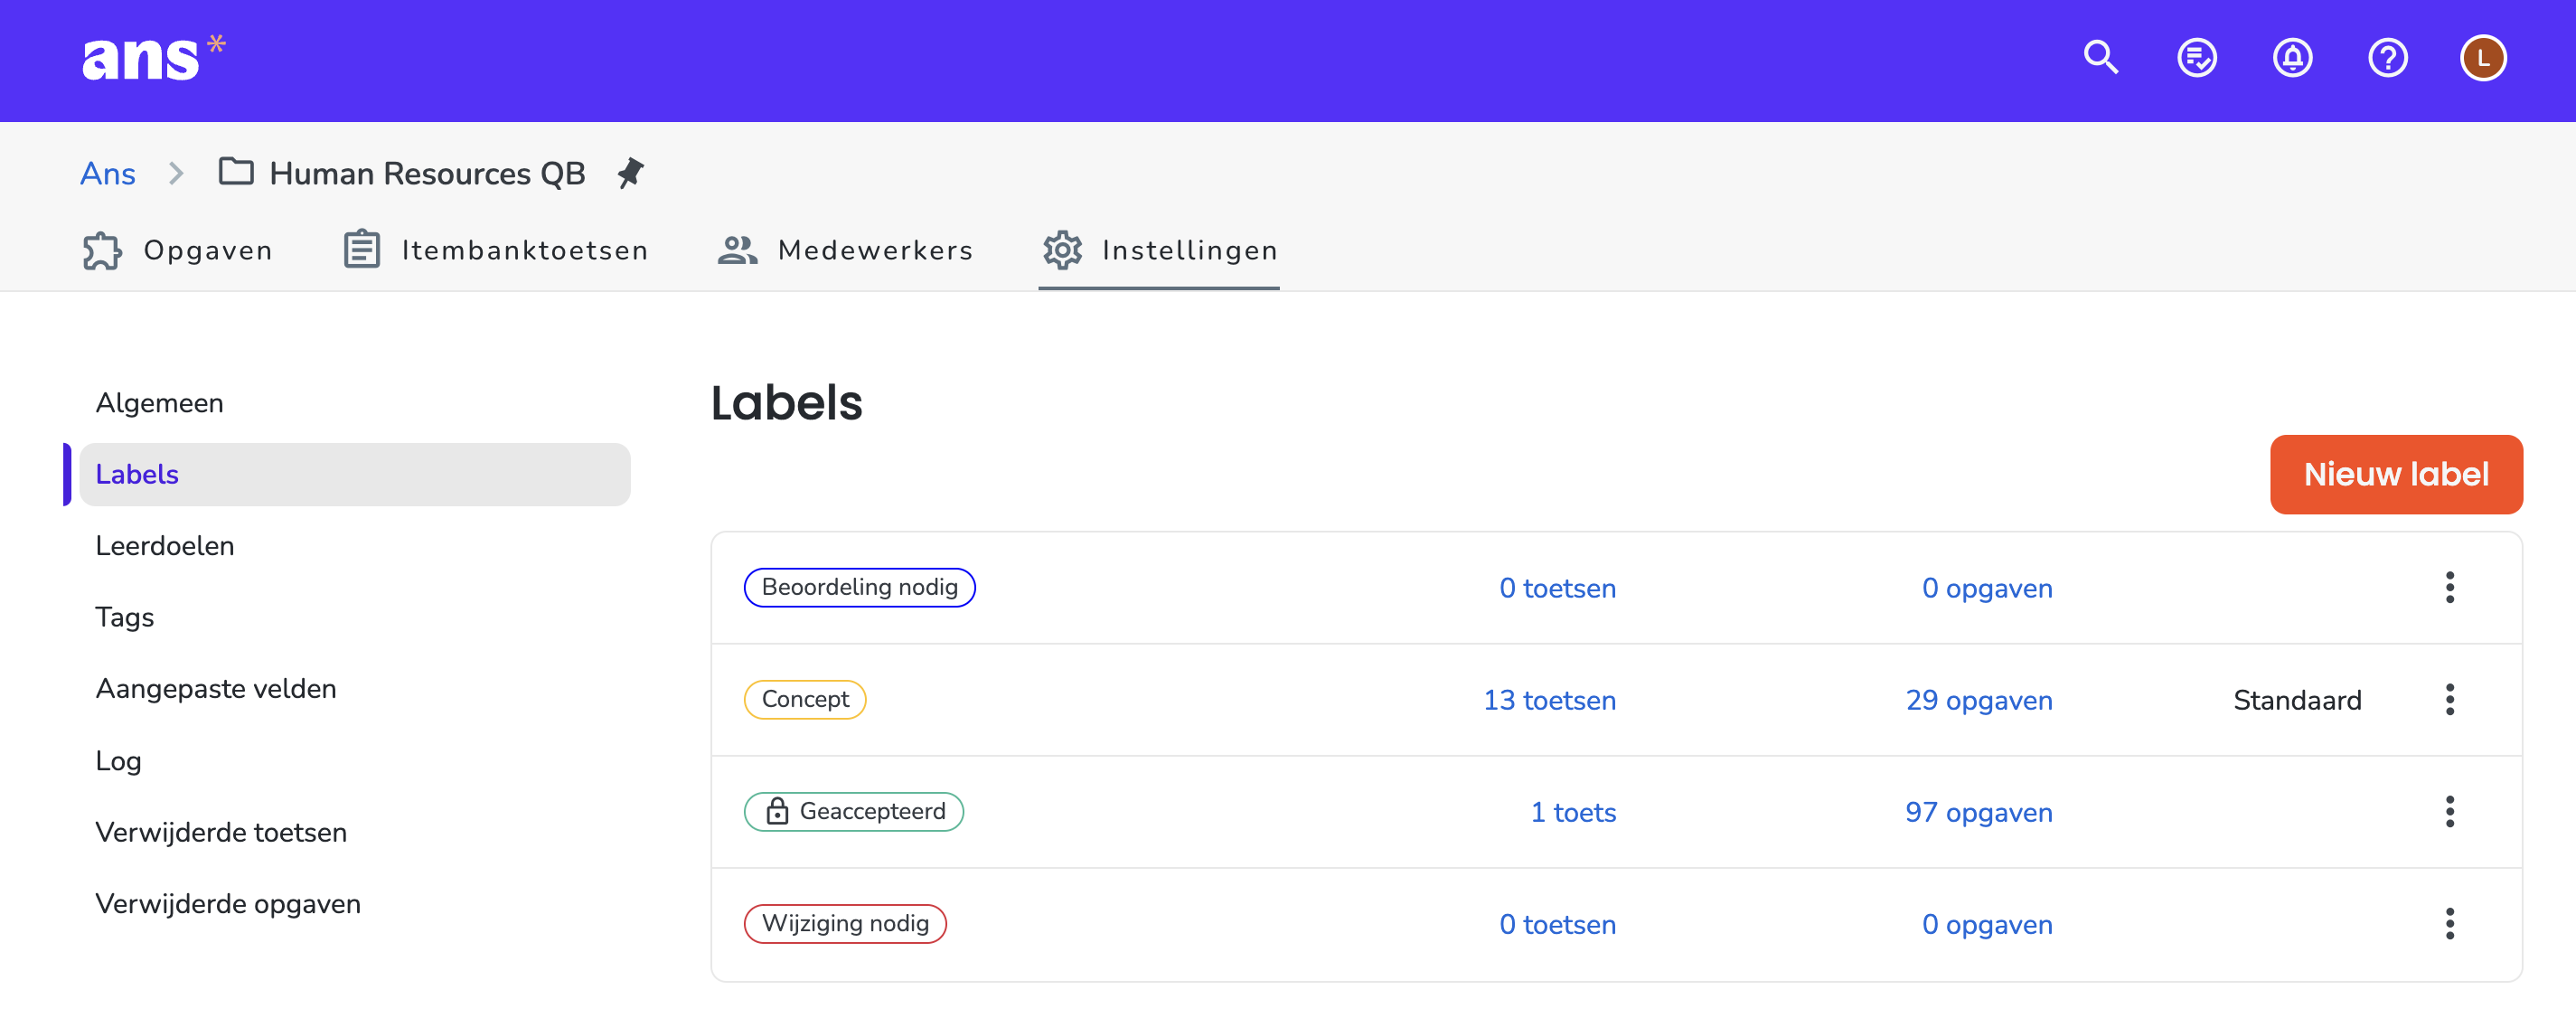Go to Ans breadcrumb link

click(108, 173)
